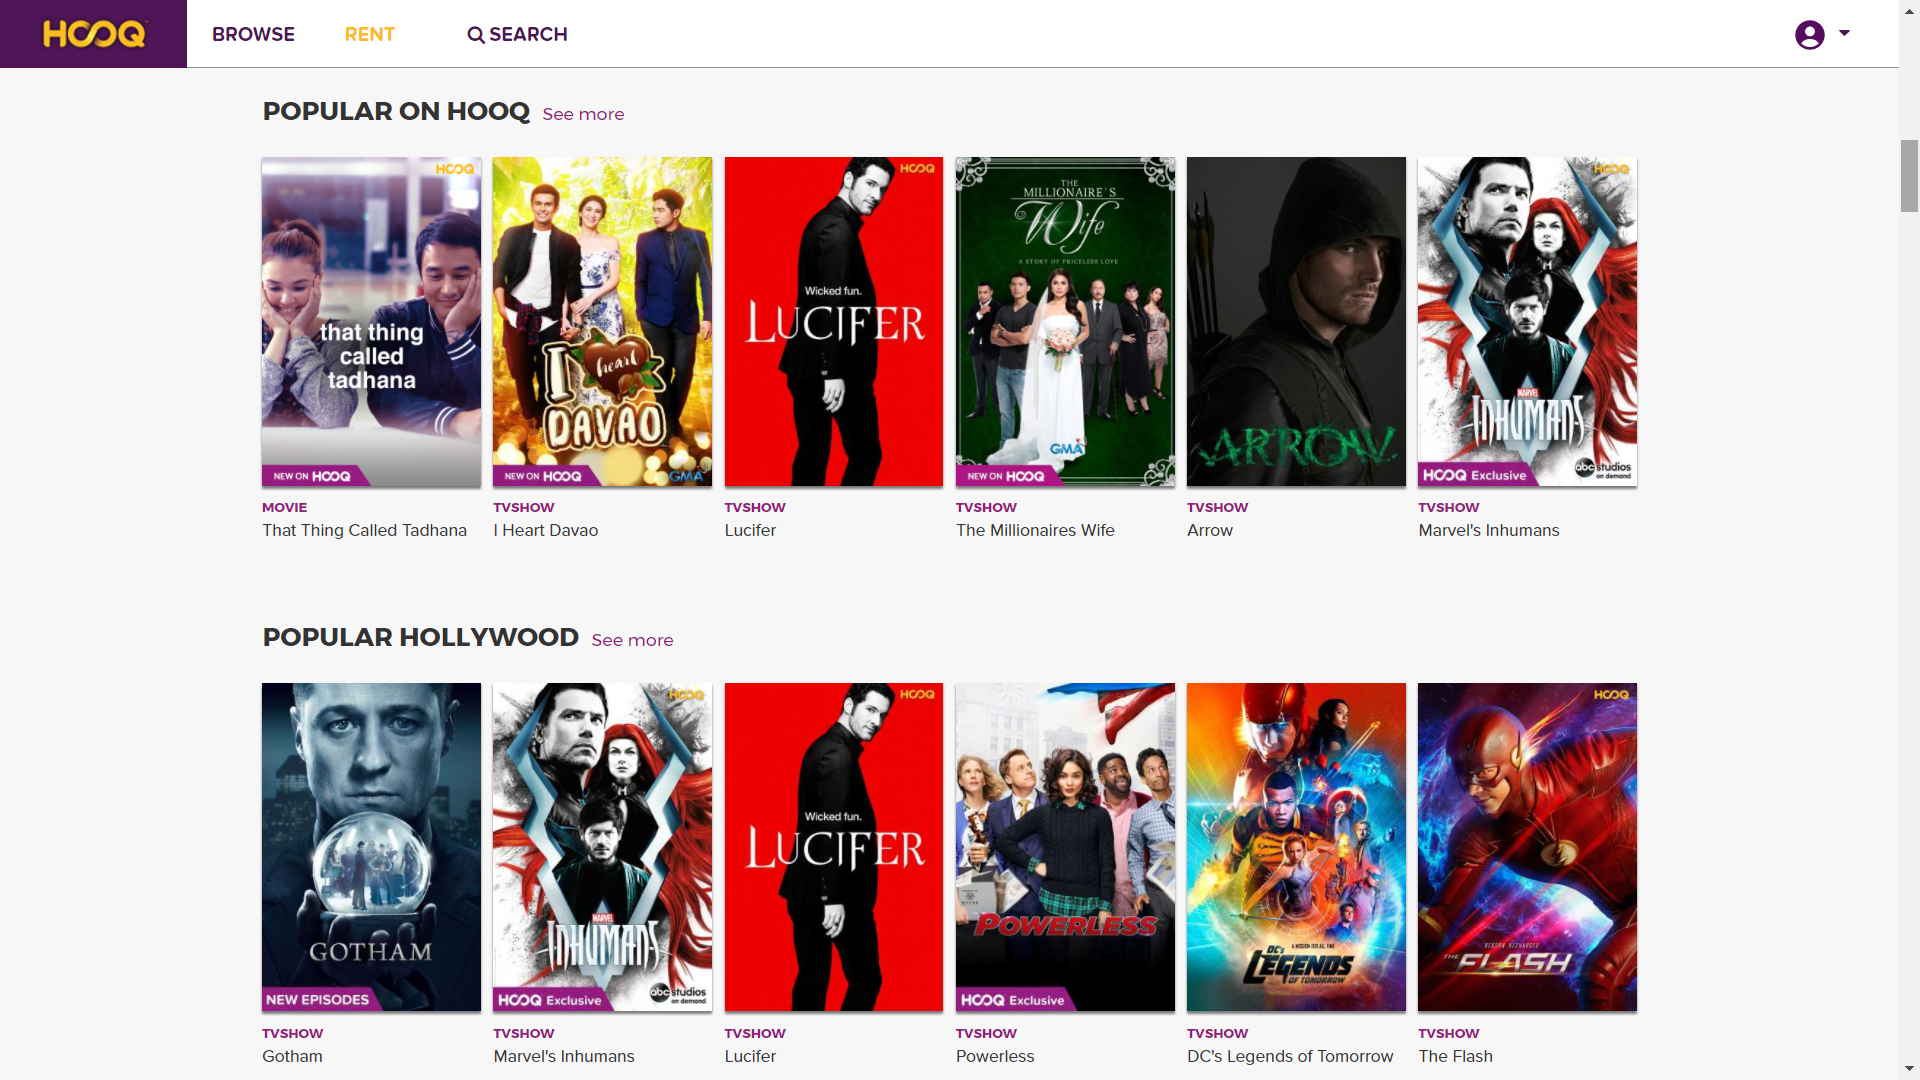This screenshot has height=1080, width=1920.
Task: Open the SEARCH section
Action: pyautogui.click(x=527, y=33)
